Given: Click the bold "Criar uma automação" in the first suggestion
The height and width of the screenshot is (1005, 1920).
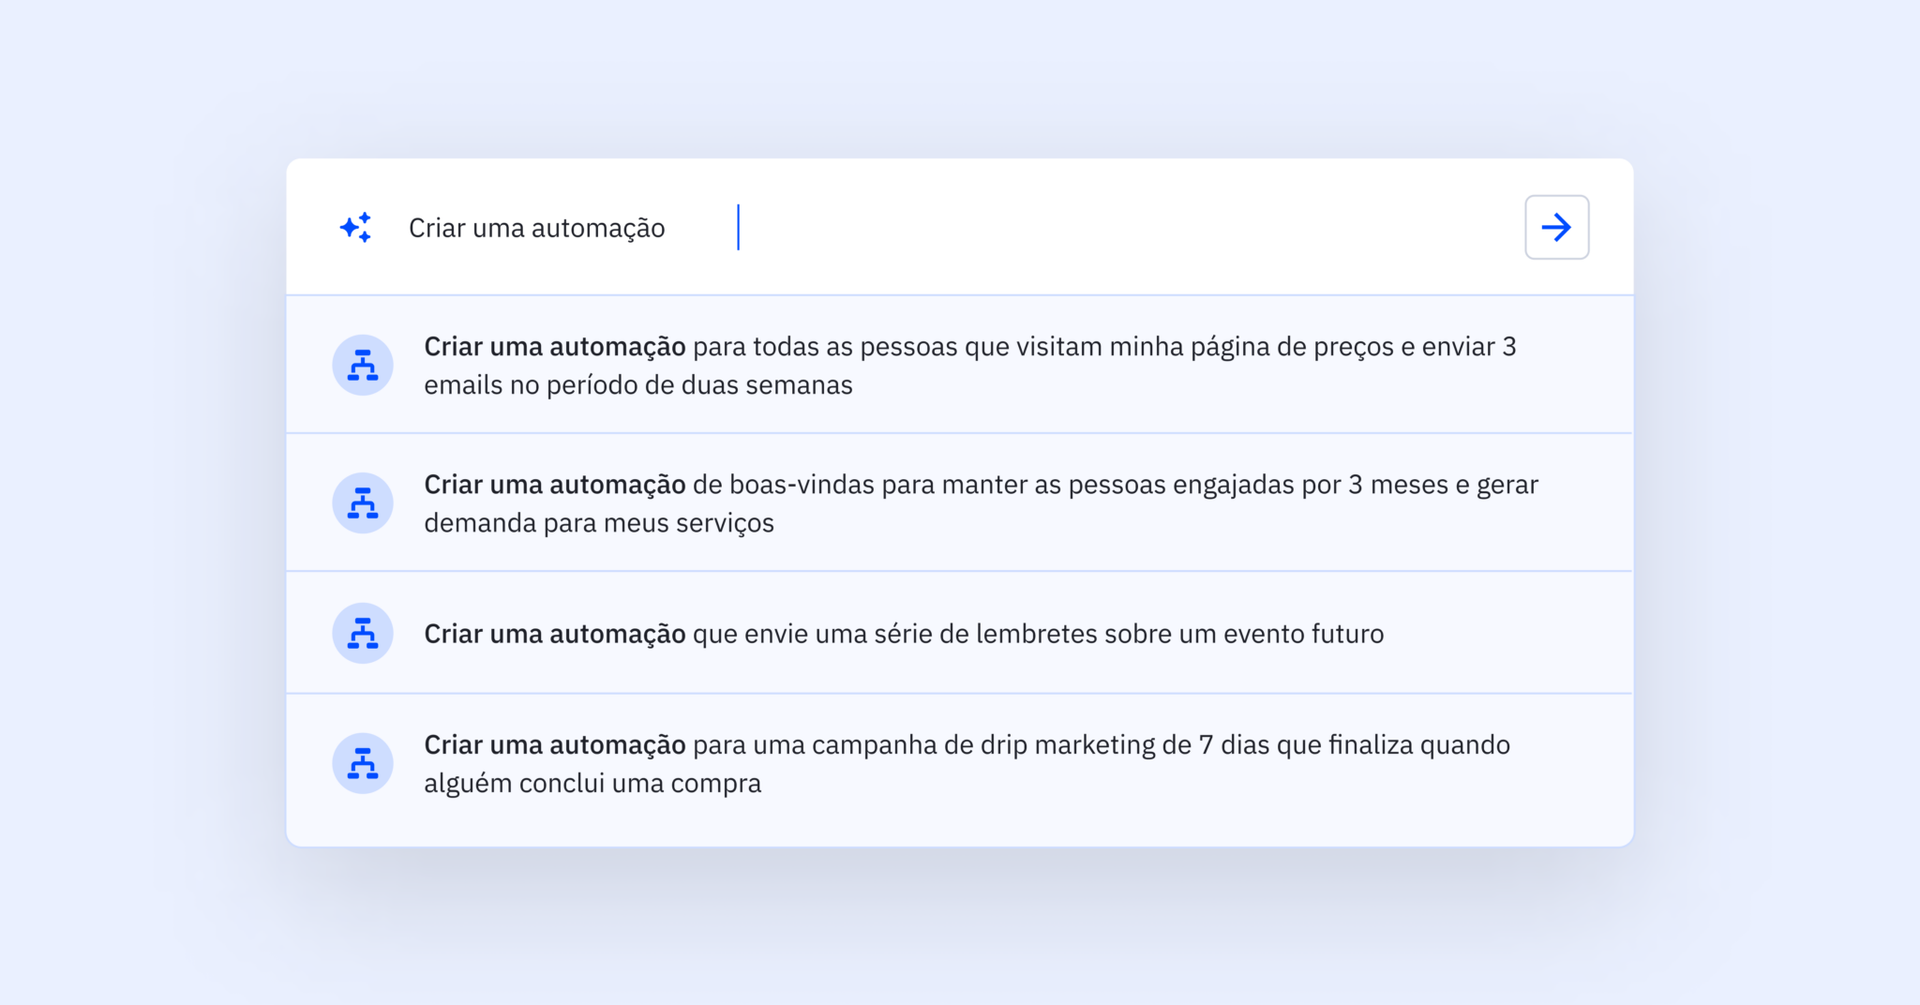Looking at the screenshot, I should pyautogui.click(x=555, y=347).
